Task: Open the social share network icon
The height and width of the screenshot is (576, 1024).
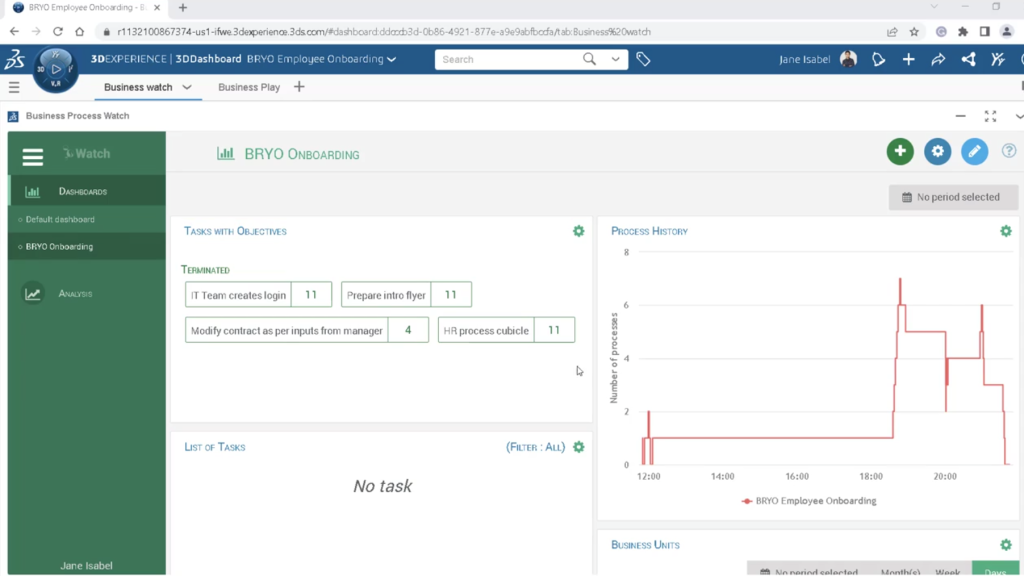Action: tap(968, 59)
